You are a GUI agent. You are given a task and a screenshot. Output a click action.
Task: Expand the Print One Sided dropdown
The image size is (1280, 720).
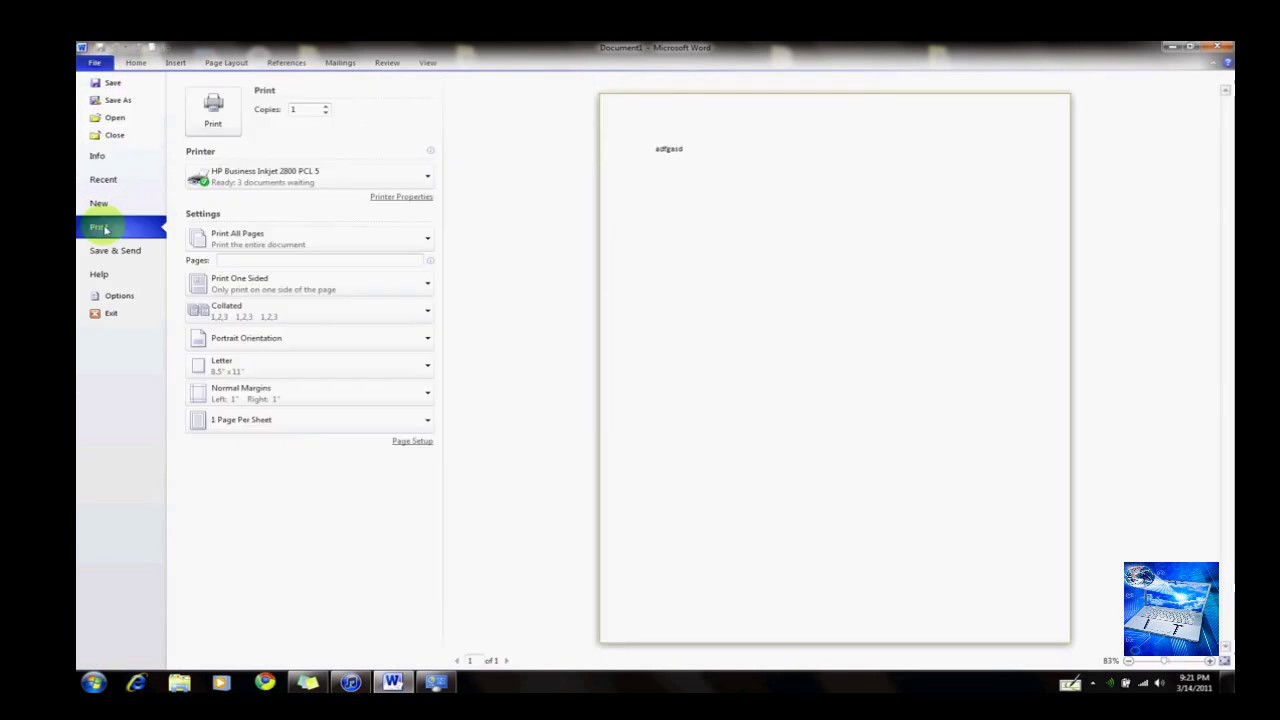click(310, 284)
